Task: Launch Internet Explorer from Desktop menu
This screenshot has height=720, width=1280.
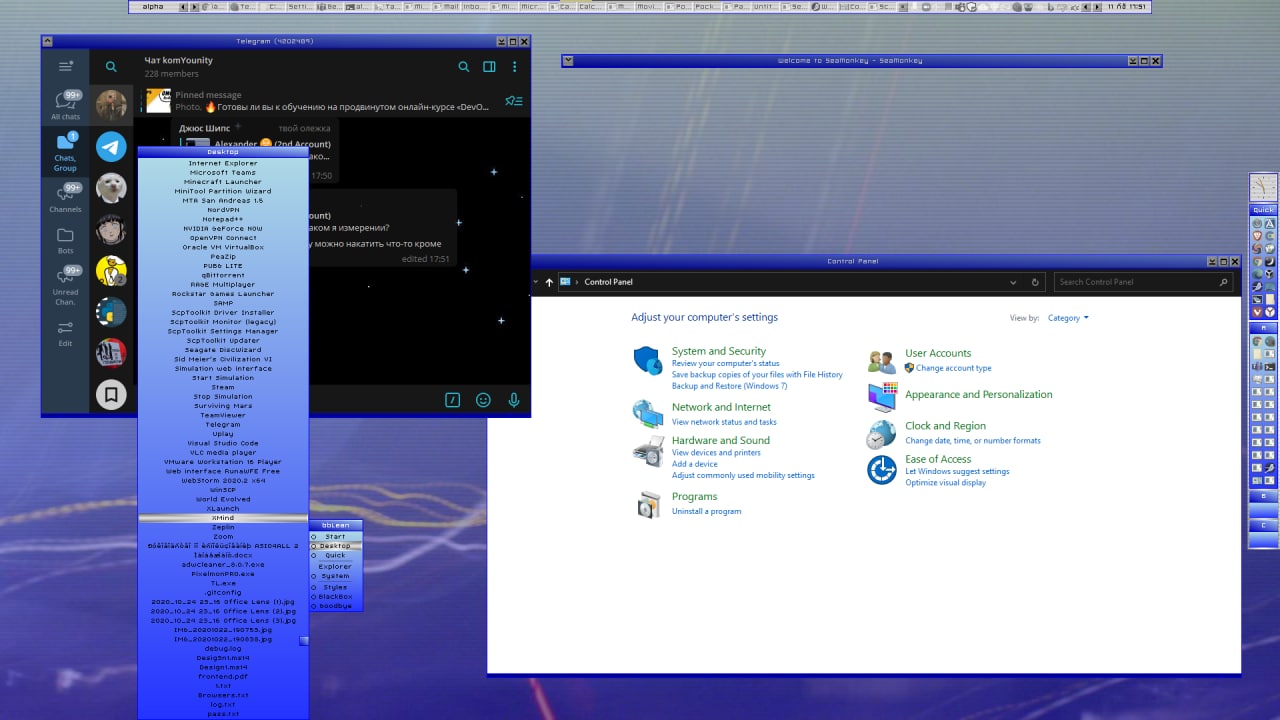Action: pos(223,163)
